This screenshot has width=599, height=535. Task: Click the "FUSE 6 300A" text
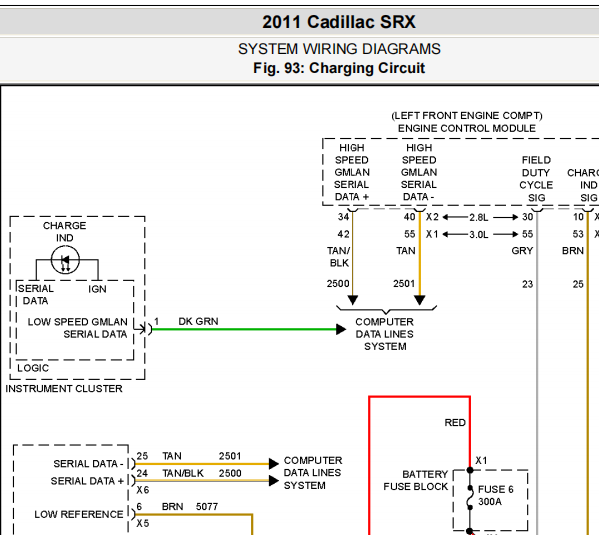(x=495, y=495)
